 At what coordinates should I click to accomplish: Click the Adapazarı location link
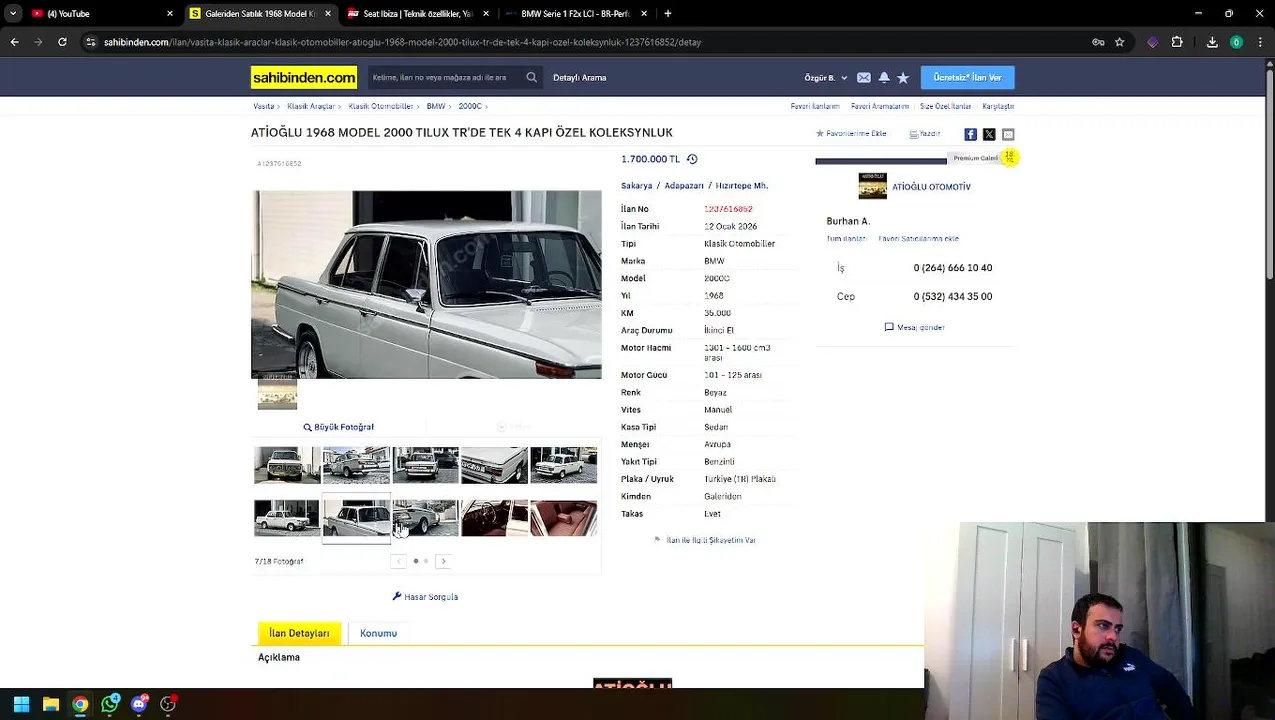[x=684, y=186]
